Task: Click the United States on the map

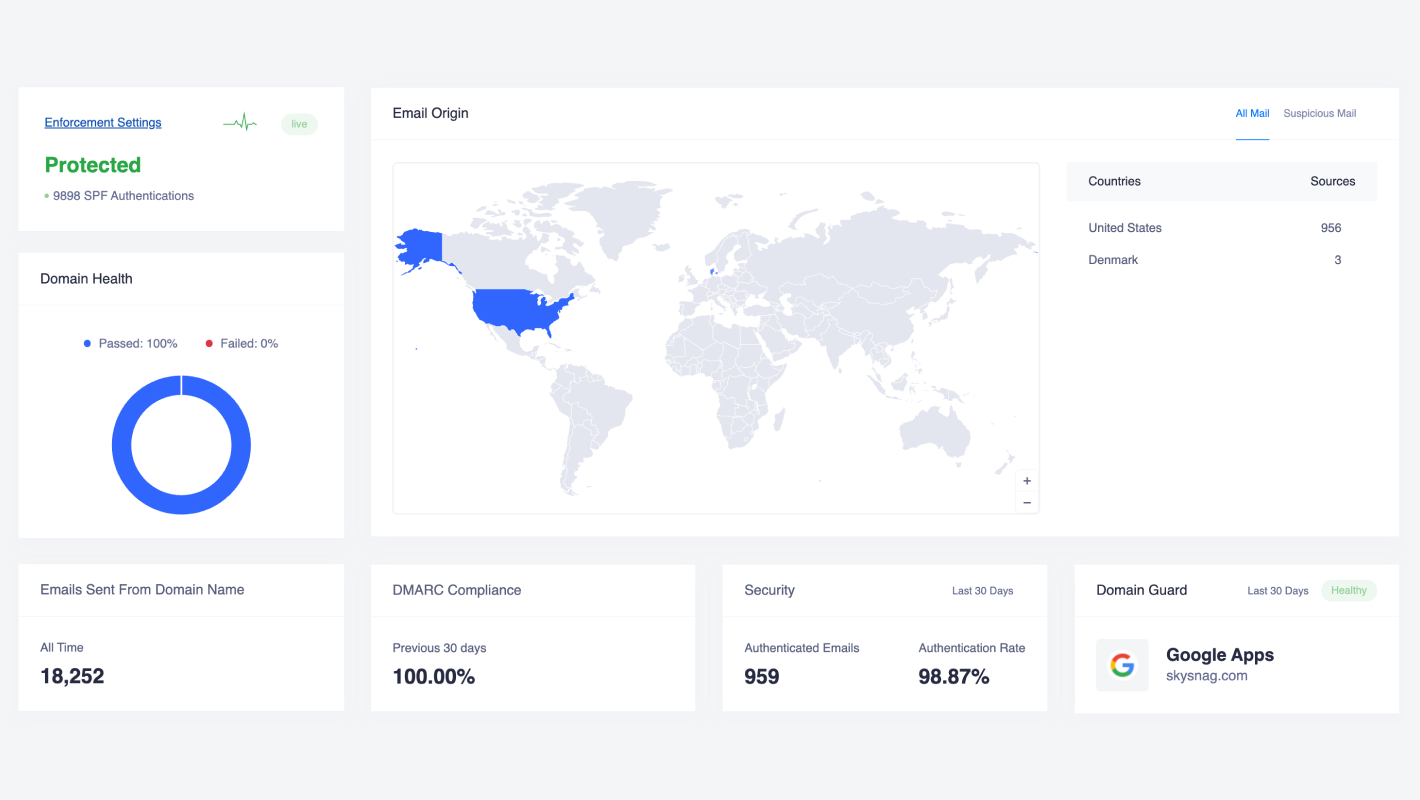Action: tap(520, 308)
